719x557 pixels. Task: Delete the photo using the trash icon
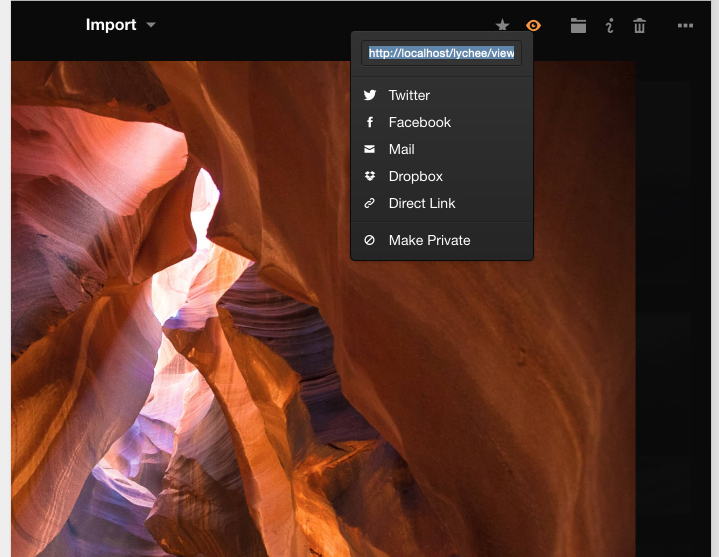640,26
